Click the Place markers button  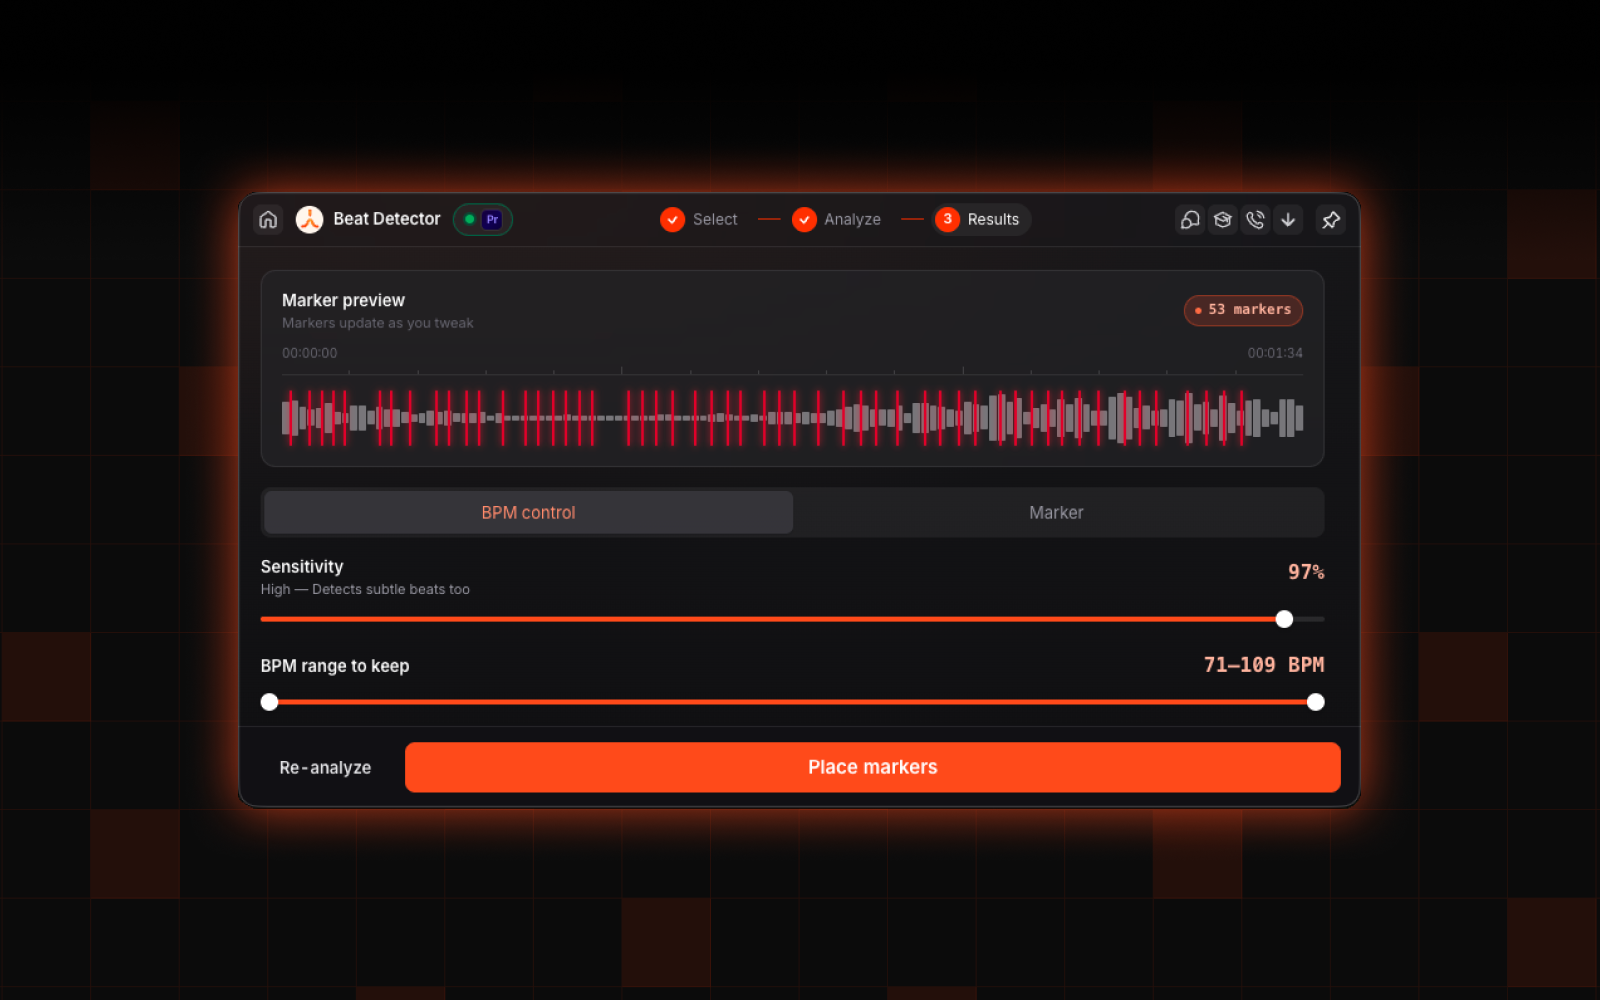pyautogui.click(x=872, y=767)
